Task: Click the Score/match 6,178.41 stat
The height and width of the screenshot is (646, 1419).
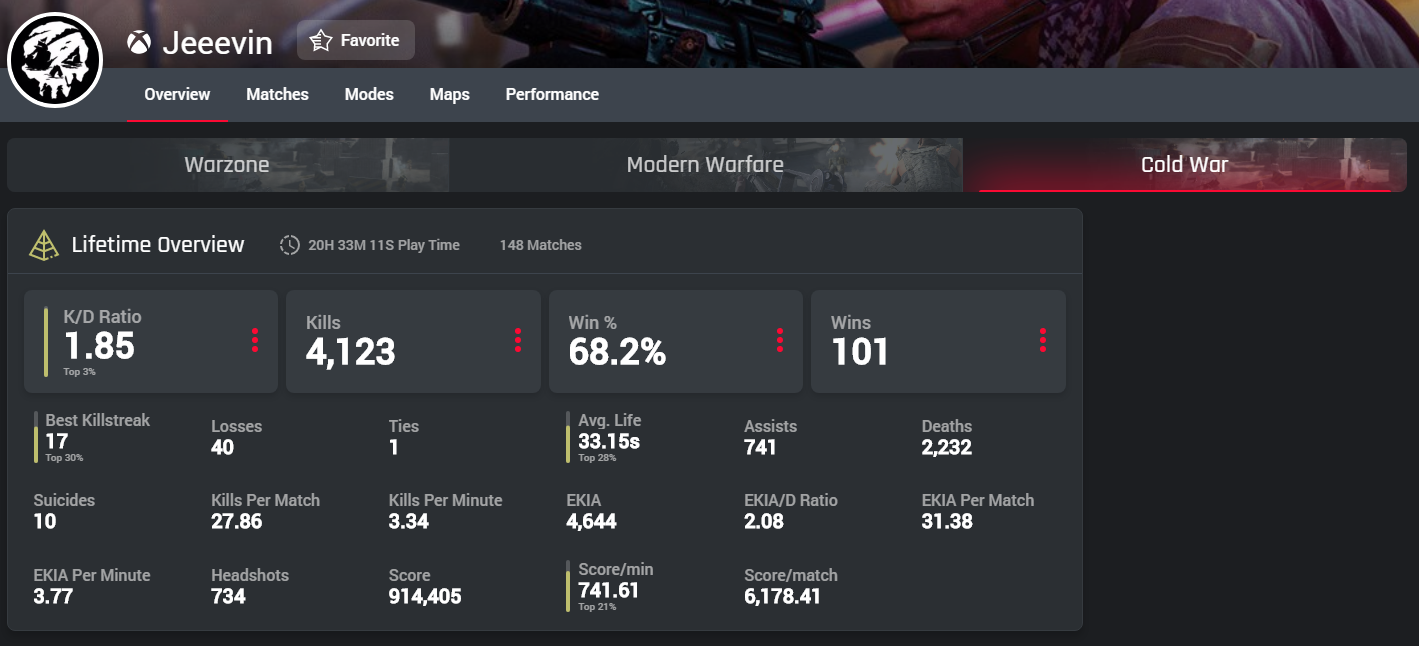Action: click(791, 586)
